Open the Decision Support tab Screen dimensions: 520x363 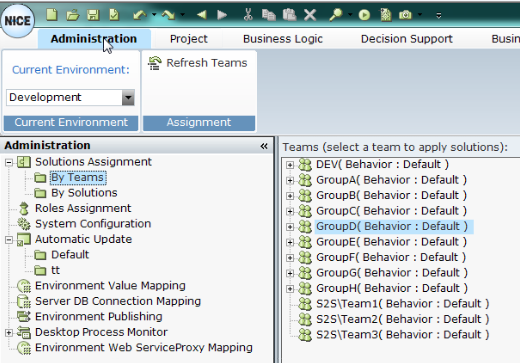click(x=407, y=39)
